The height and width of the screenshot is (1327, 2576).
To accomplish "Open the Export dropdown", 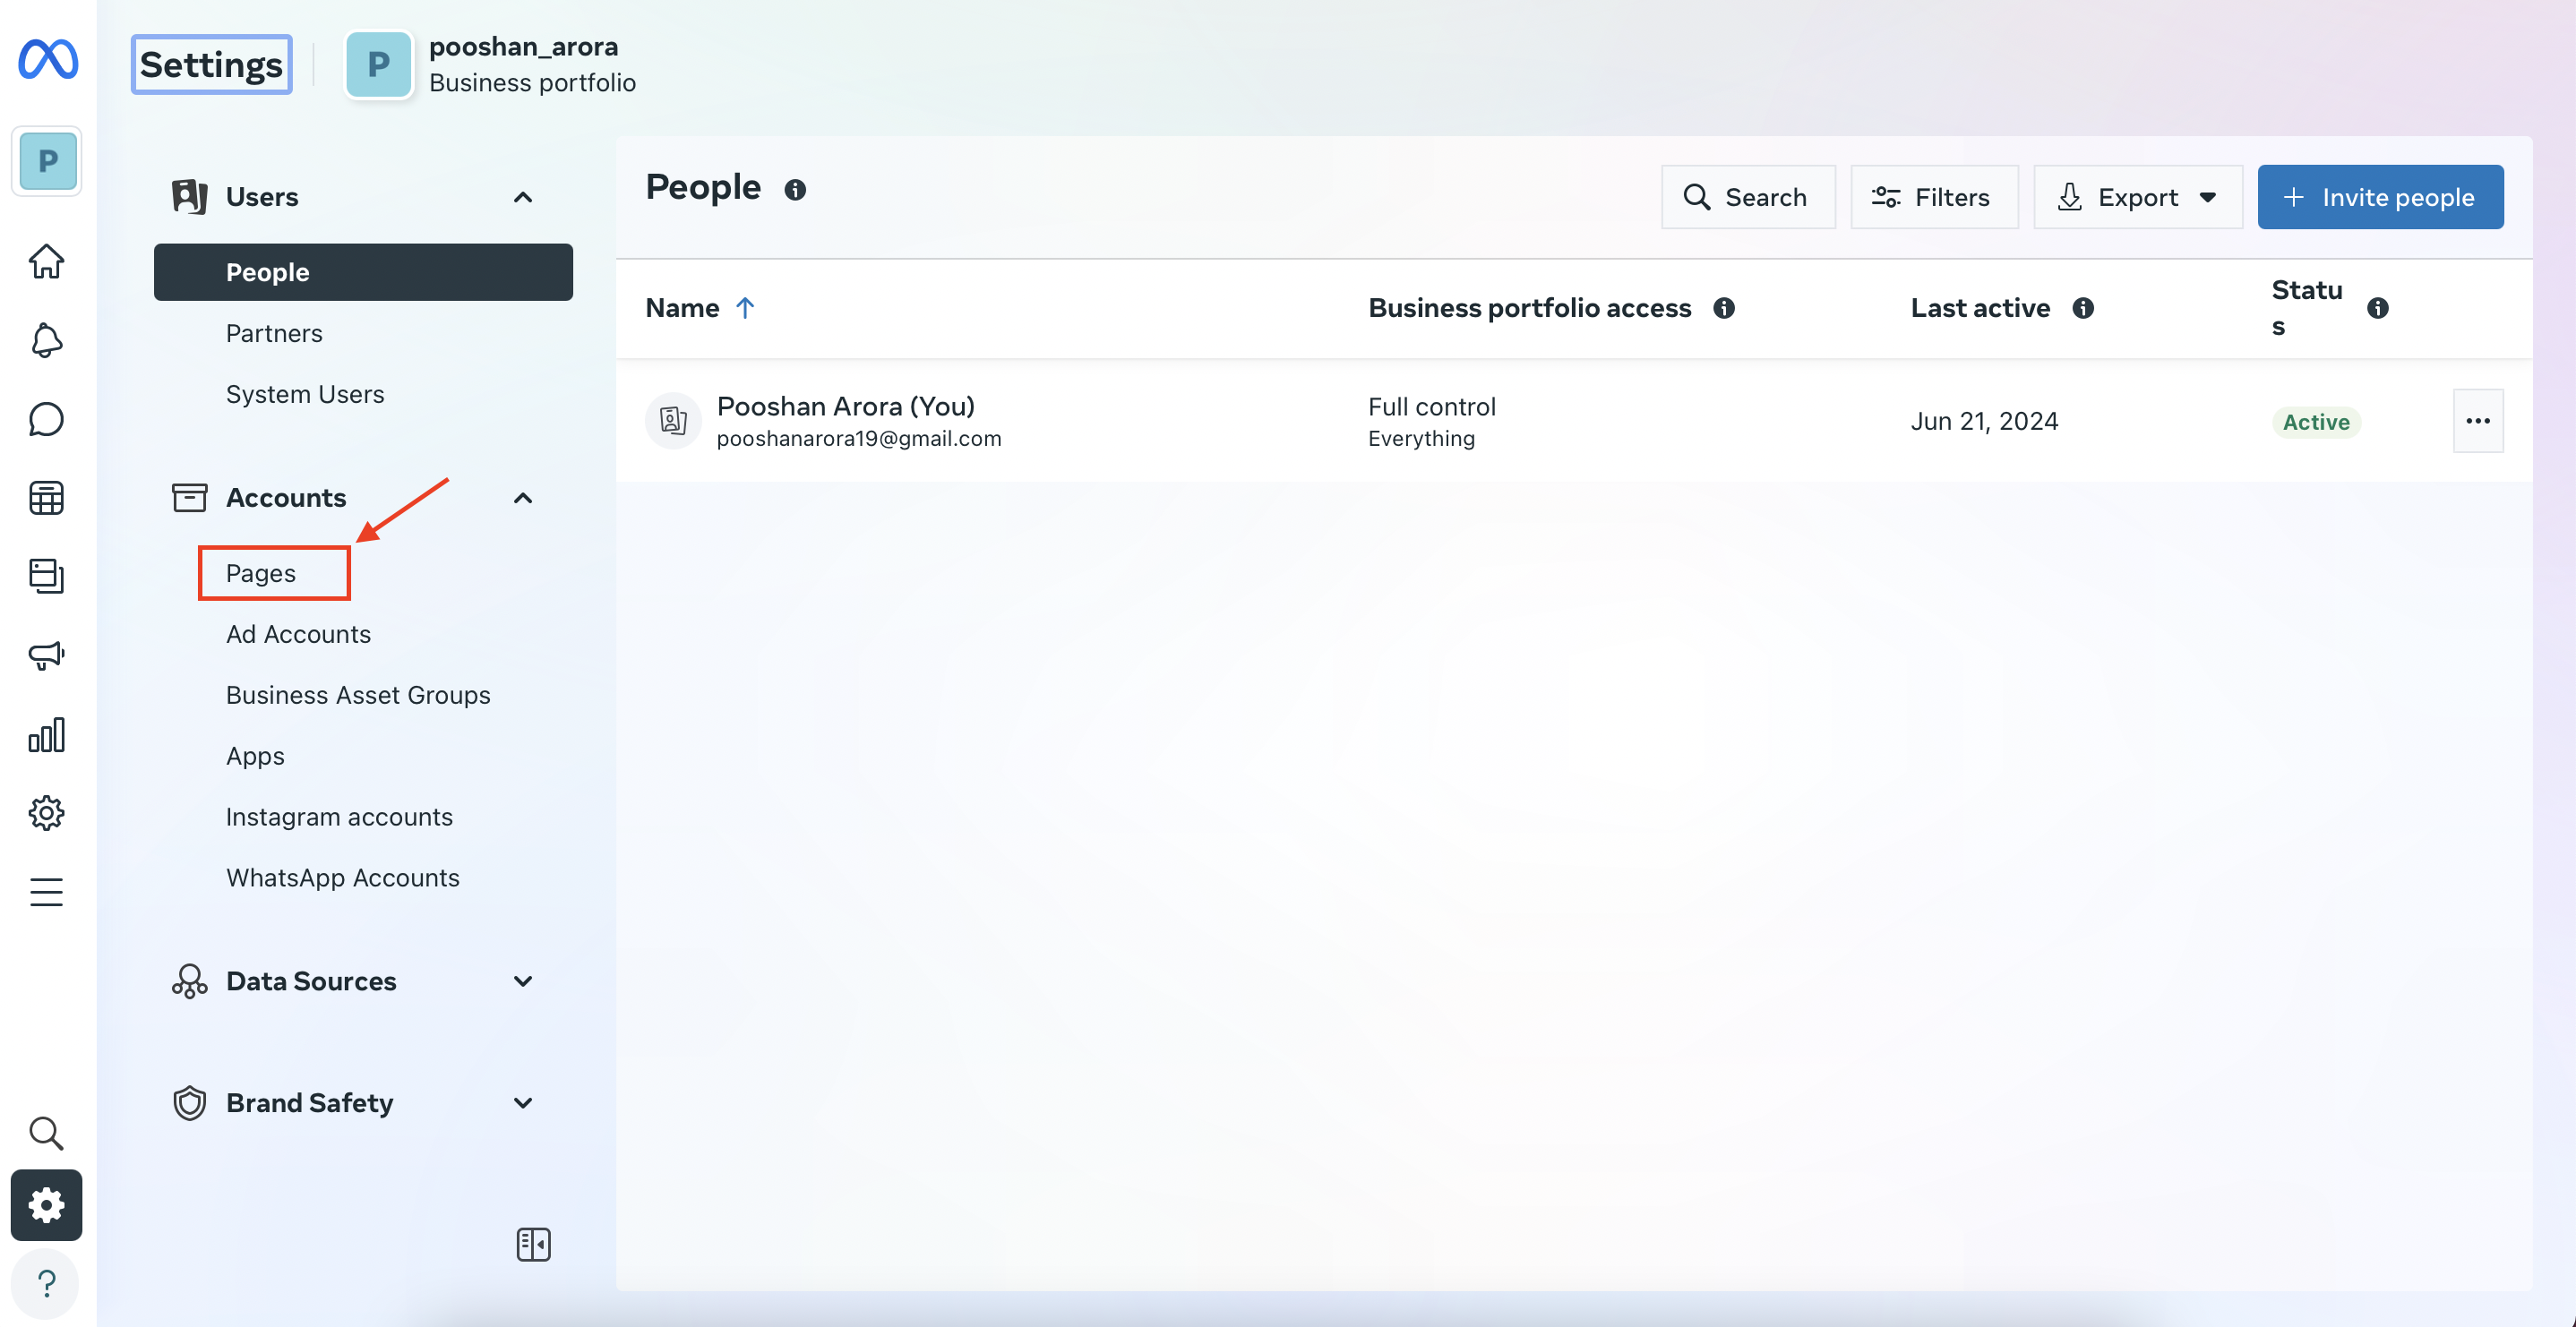I will [x=2137, y=197].
